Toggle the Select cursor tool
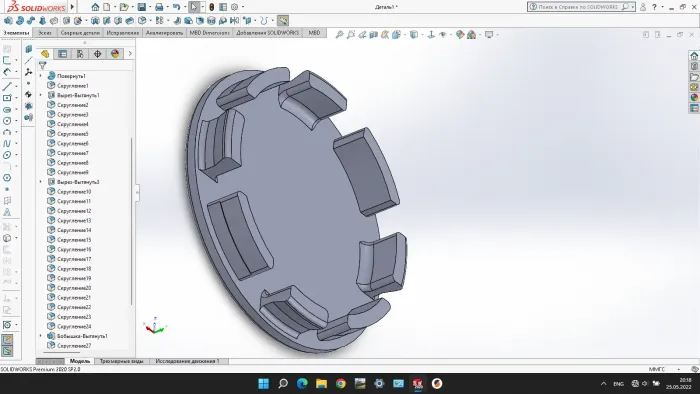 [194, 7]
